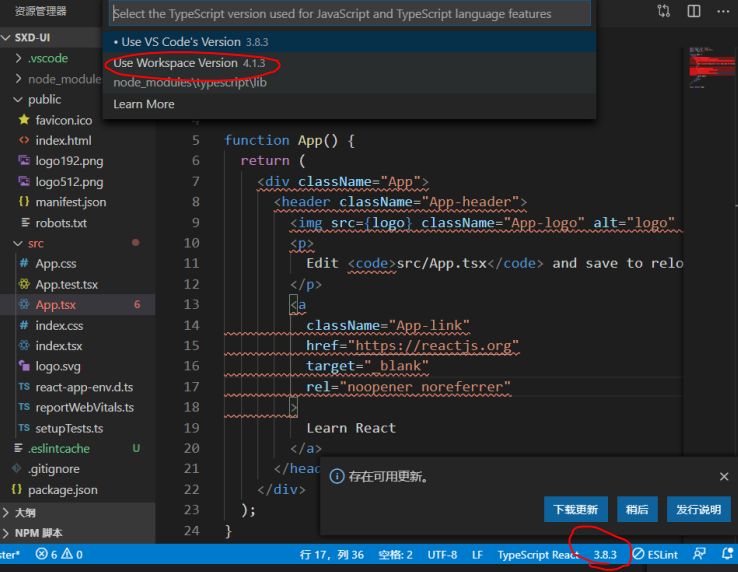Open errors and warnings count in status bar
The image size is (738, 572).
pos(59,554)
